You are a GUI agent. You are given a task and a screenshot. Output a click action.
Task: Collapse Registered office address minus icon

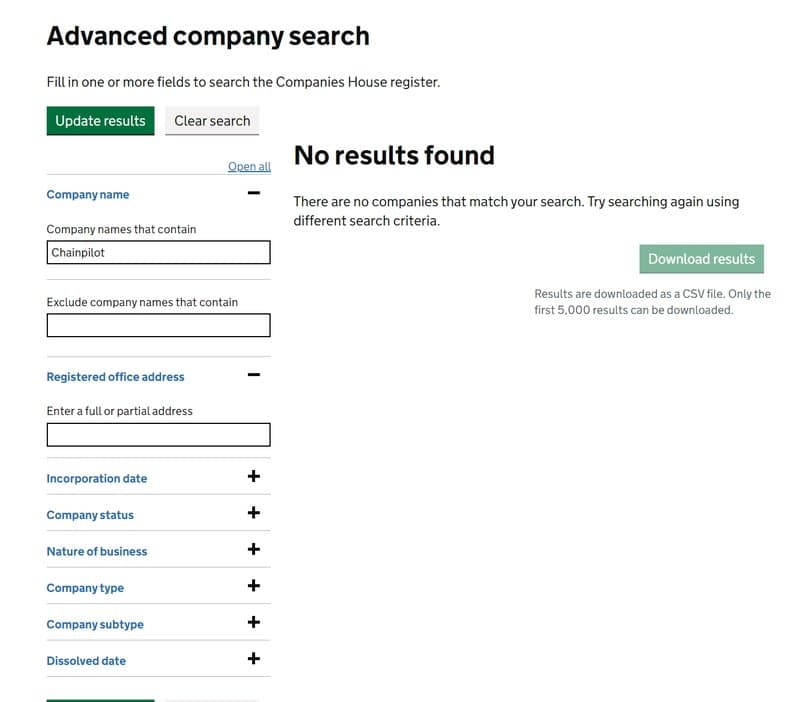click(254, 375)
